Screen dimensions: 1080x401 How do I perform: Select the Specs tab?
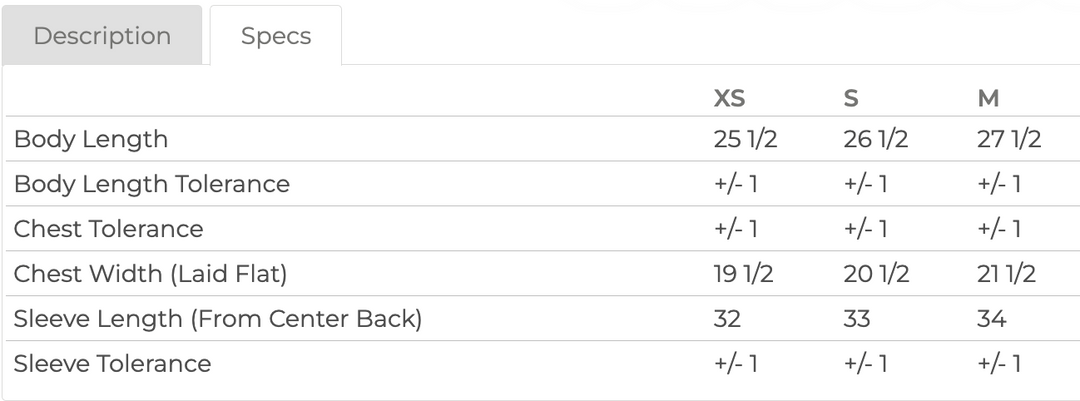click(x=276, y=35)
